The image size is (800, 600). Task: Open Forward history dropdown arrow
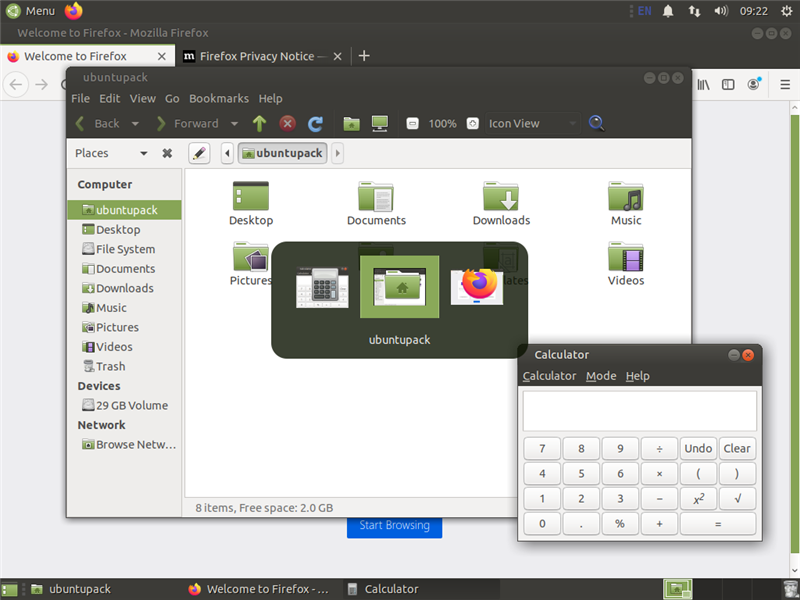click(234, 123)
